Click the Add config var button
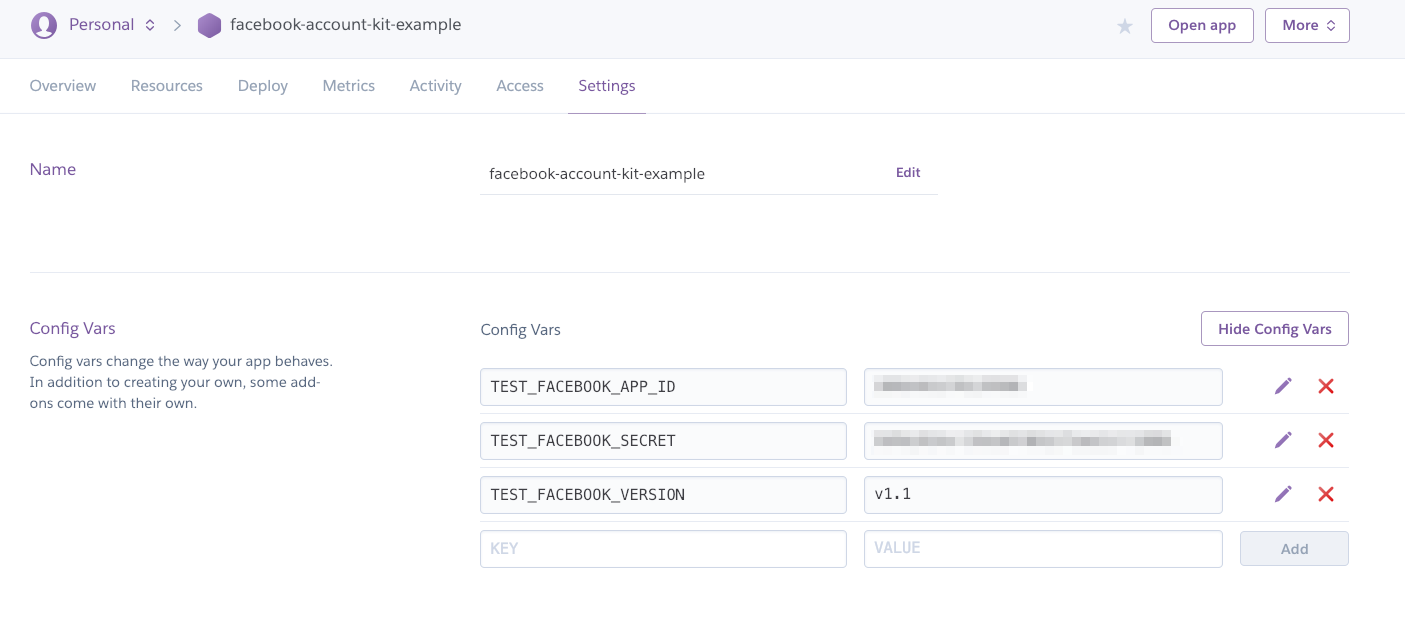The height and width of the screenshot is (619, 1405). (1294, 549)
